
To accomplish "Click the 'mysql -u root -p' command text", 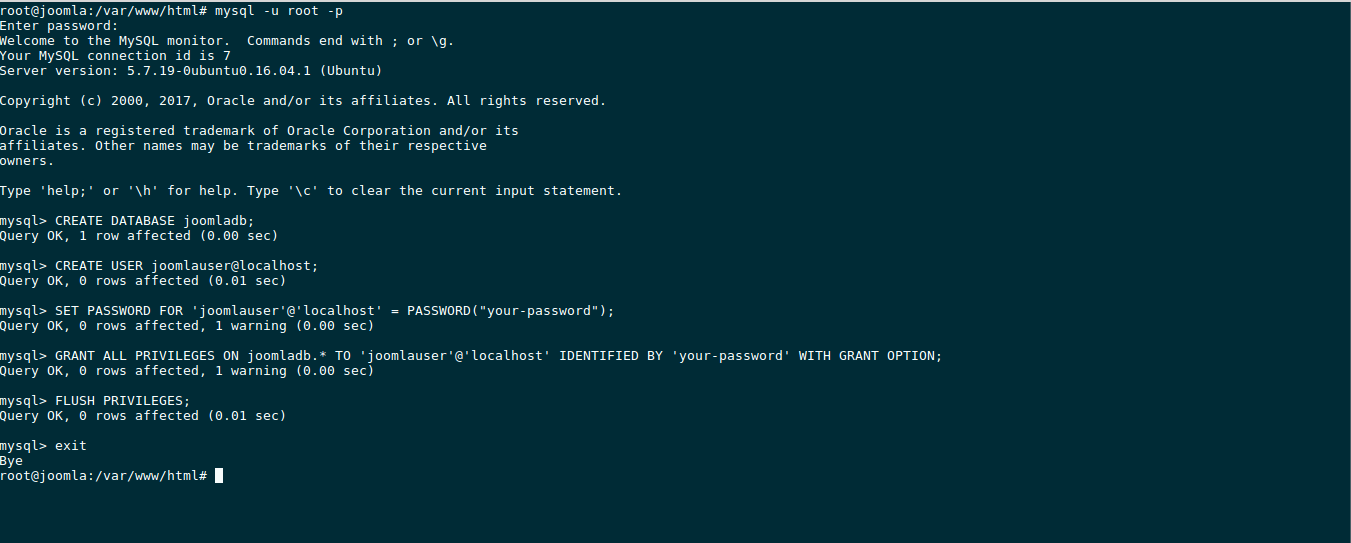I will point(279,11).
